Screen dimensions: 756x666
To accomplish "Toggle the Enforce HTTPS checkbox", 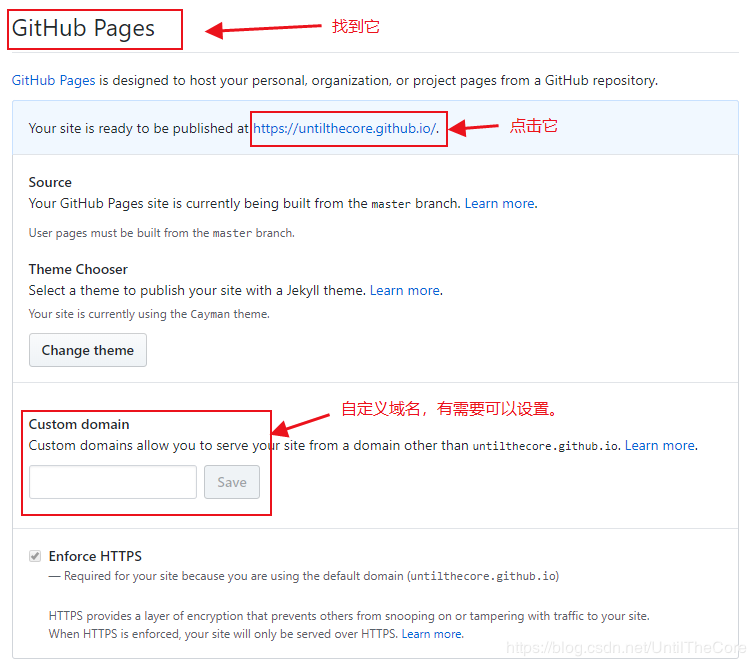I will pos(35,556).
